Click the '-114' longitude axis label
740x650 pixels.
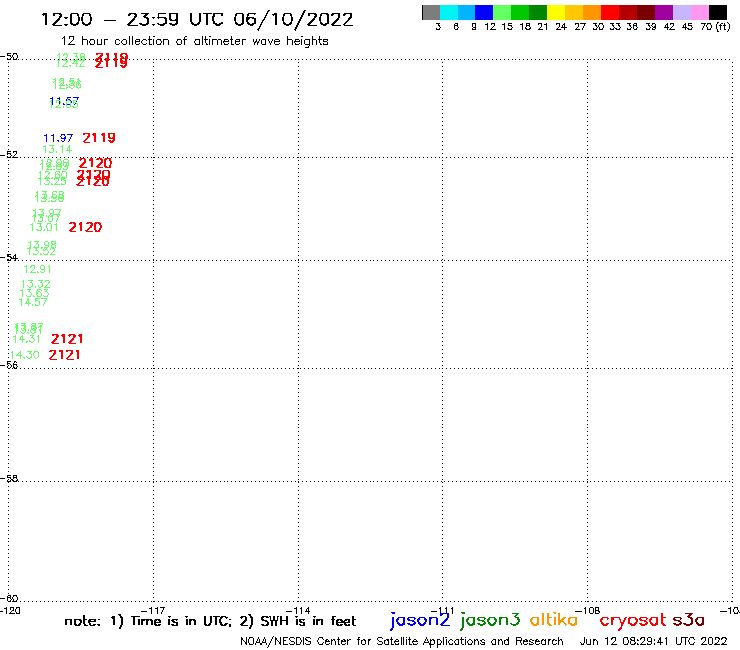coord(298,611)
